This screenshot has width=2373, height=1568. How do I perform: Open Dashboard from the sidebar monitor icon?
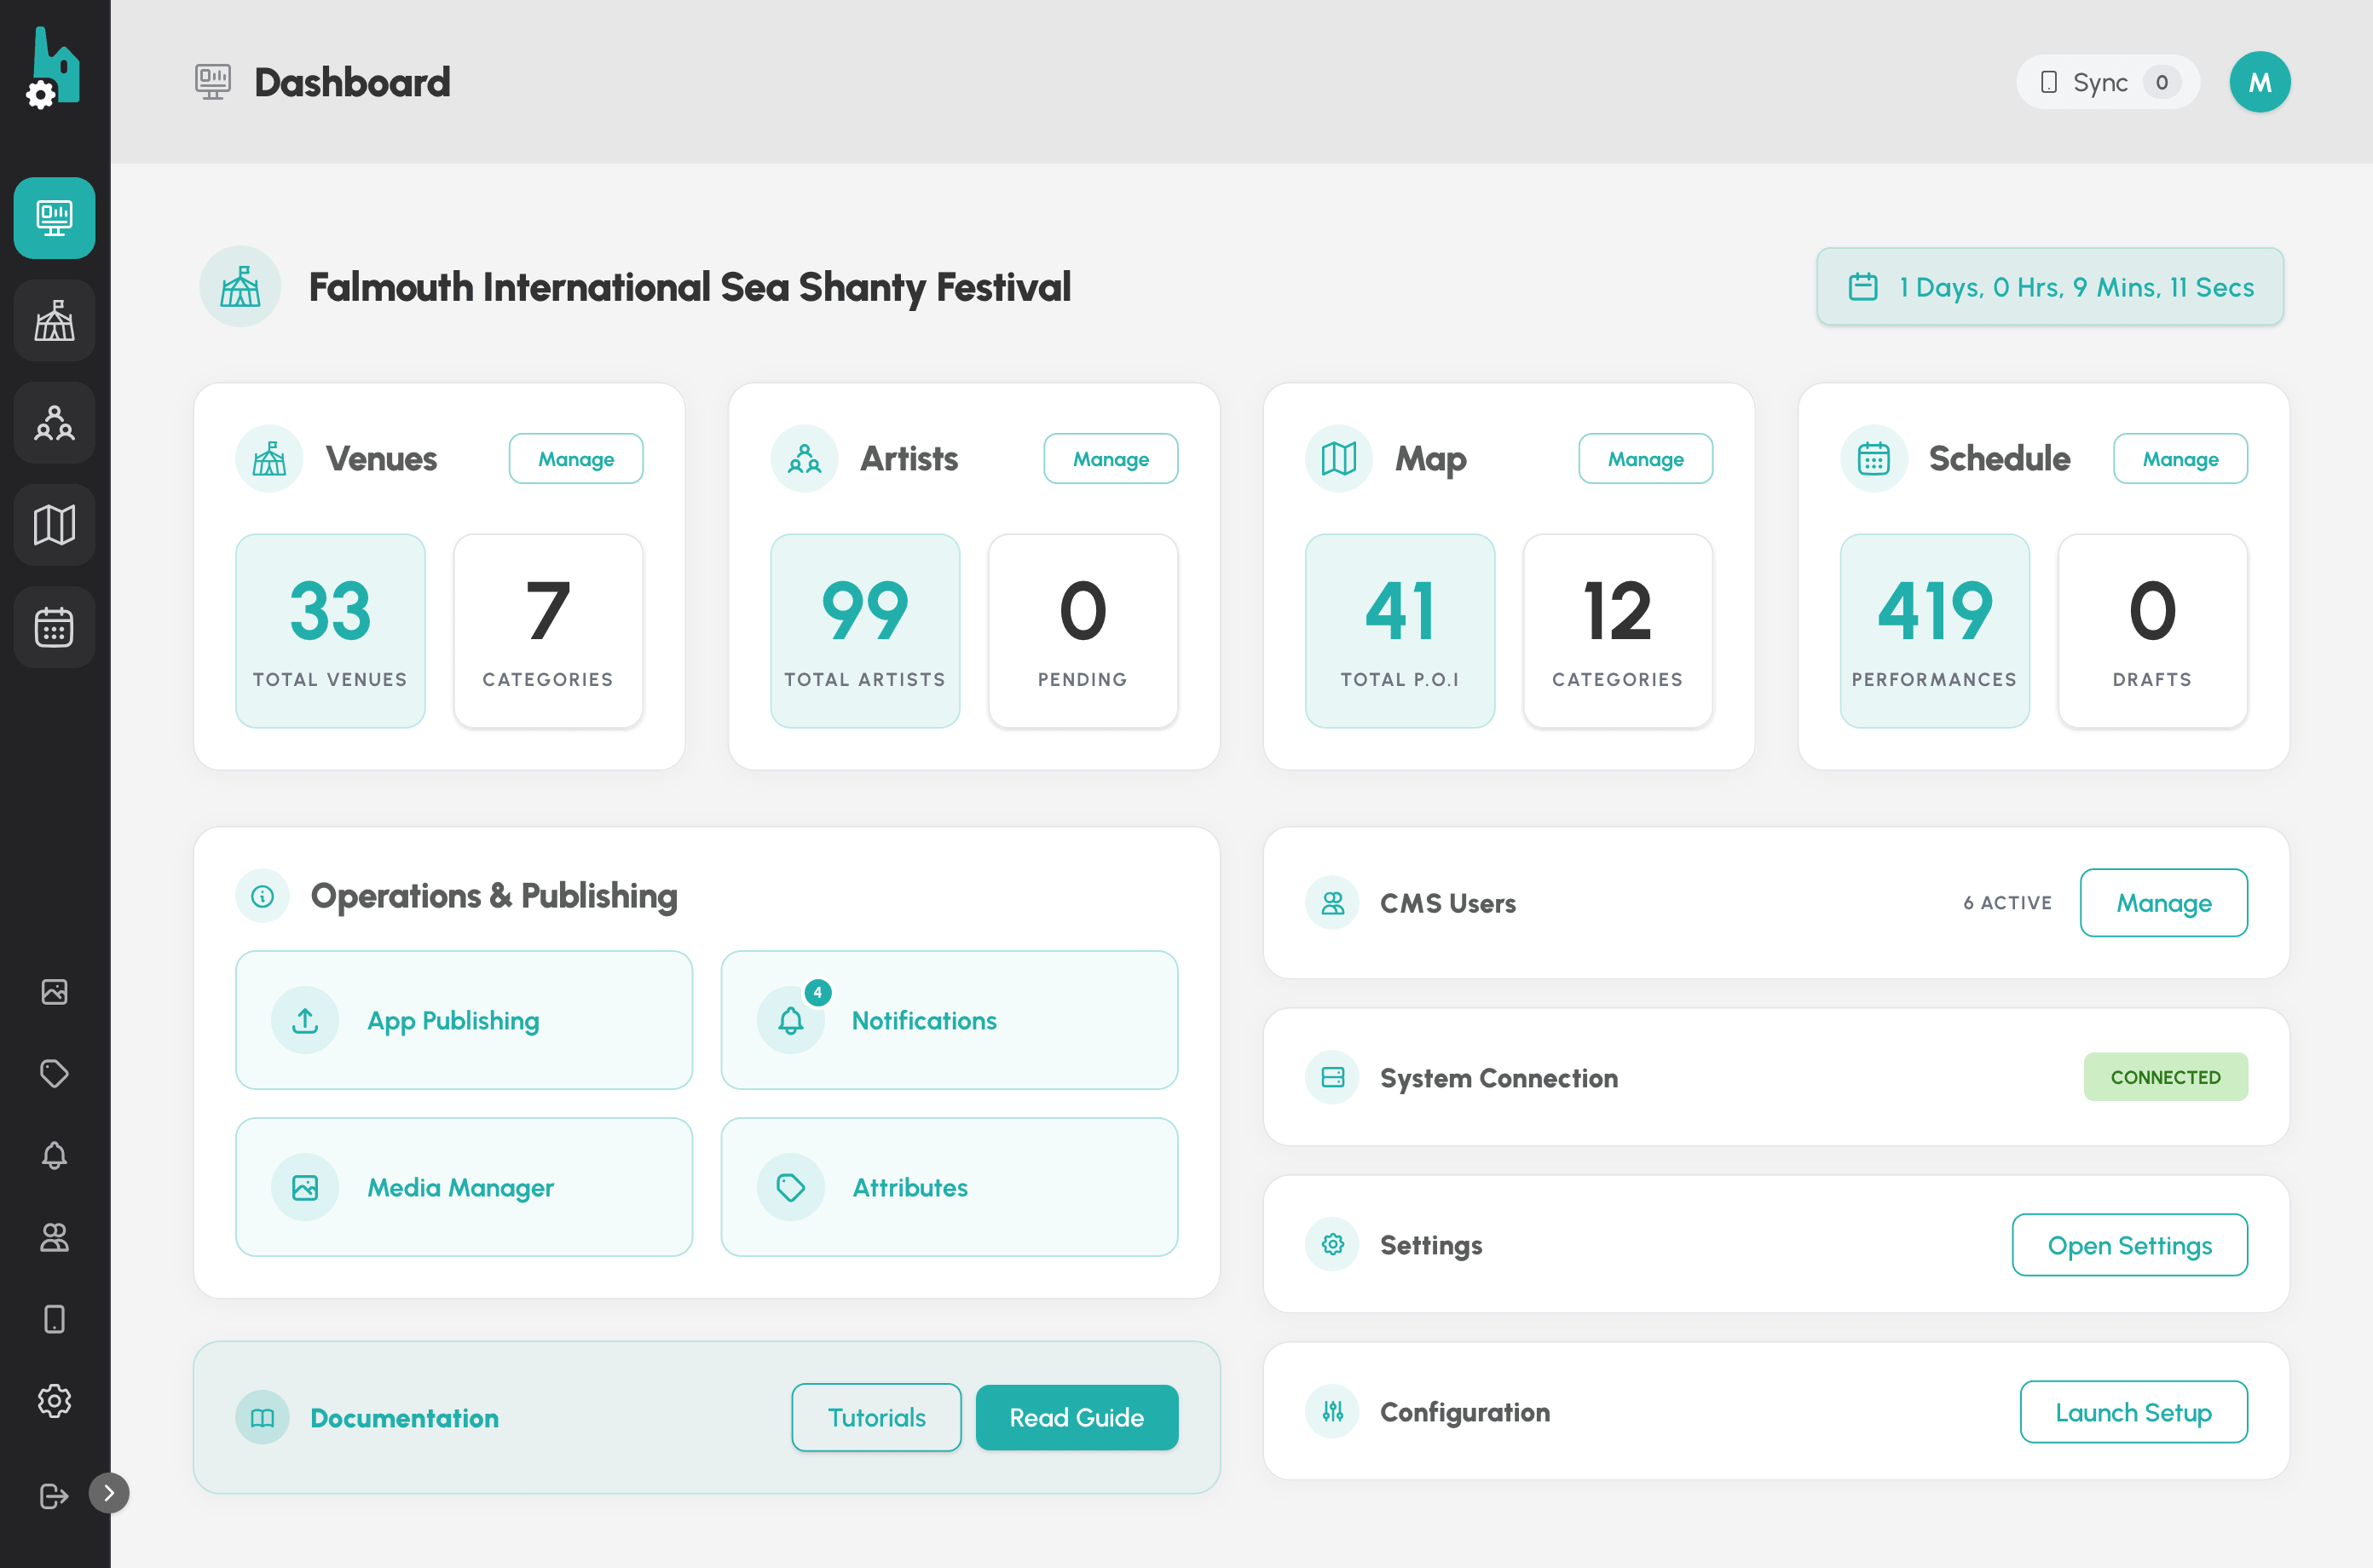(x=54, y=218)
